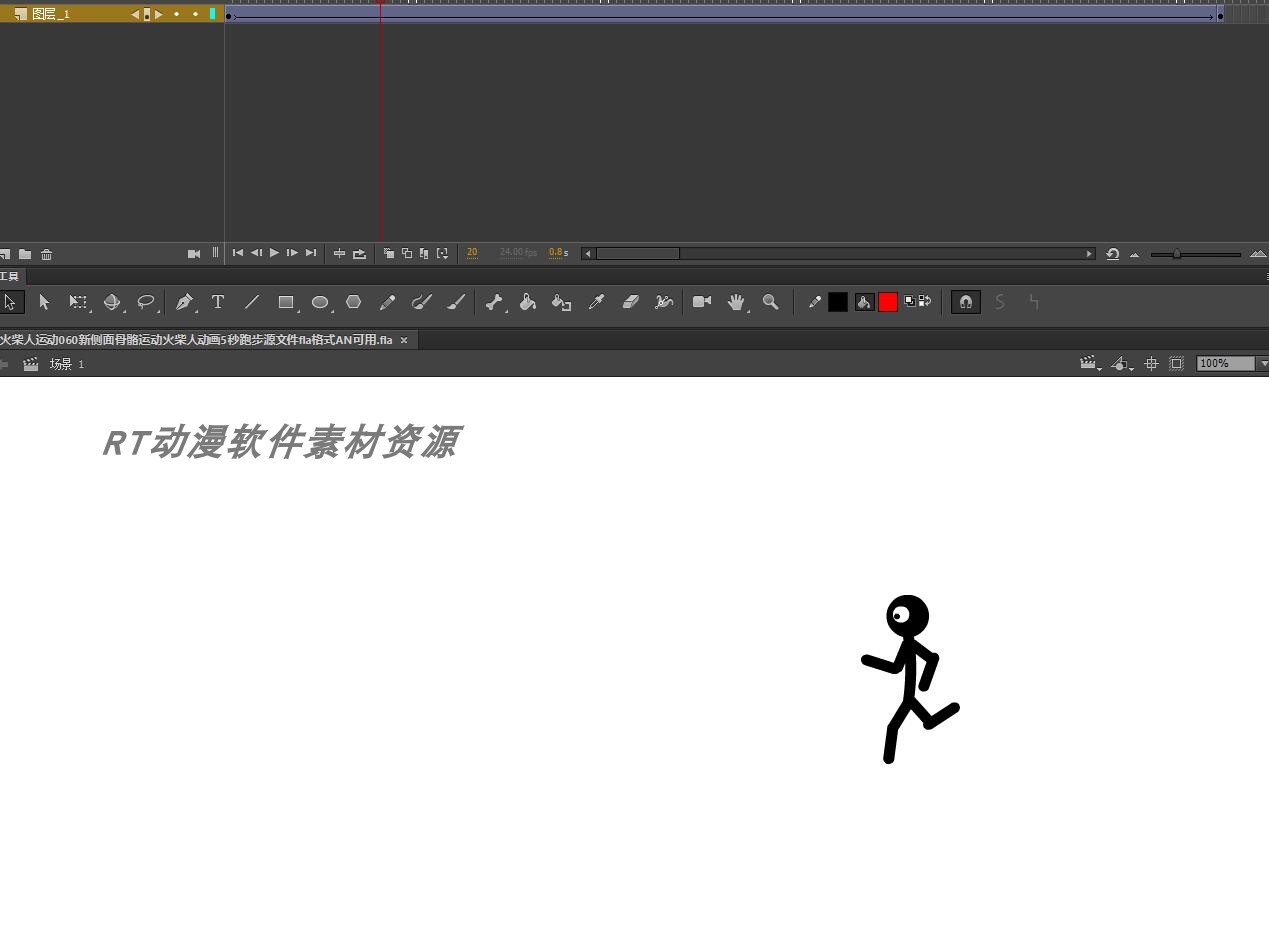
Task: Toggle loop playback
Action: tap(360, 254)
